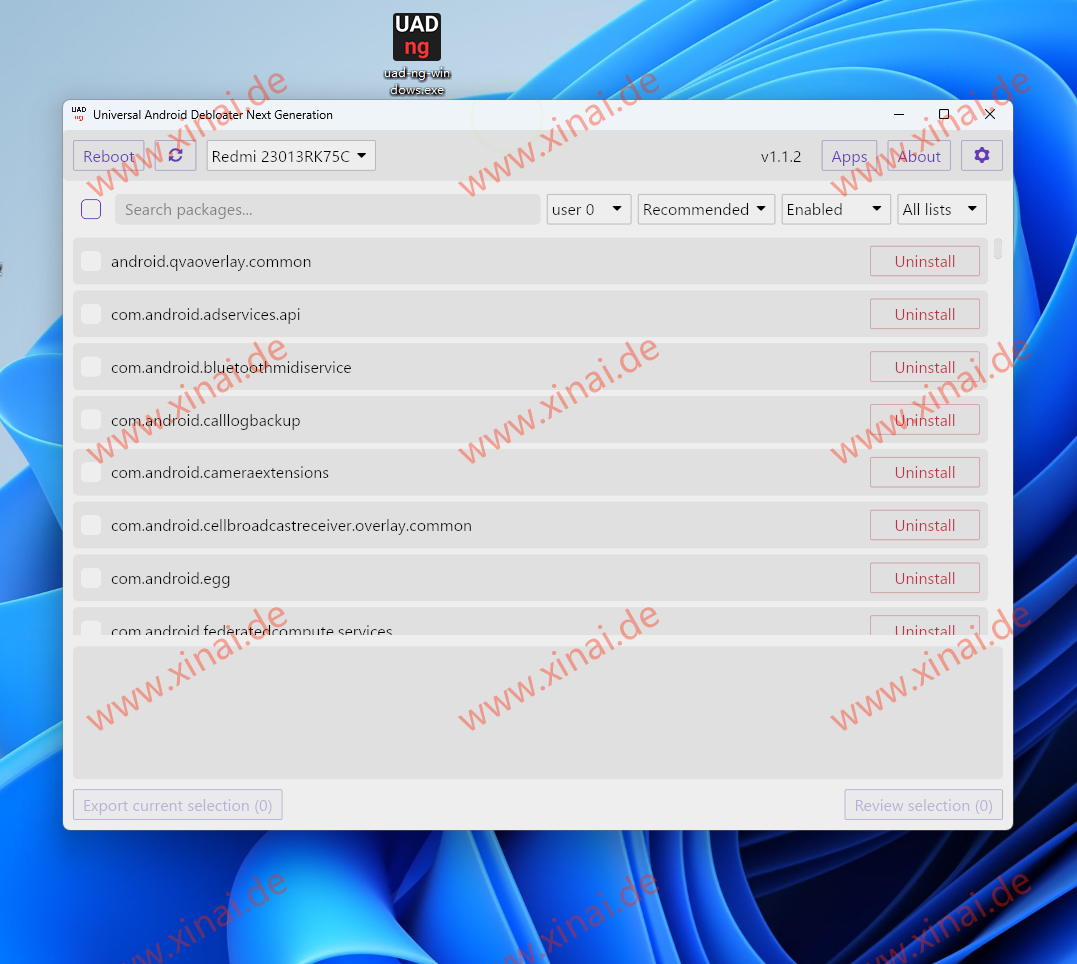
Task: Click the Reboot button
Action: pyautogui.click(x=109, y=156)
